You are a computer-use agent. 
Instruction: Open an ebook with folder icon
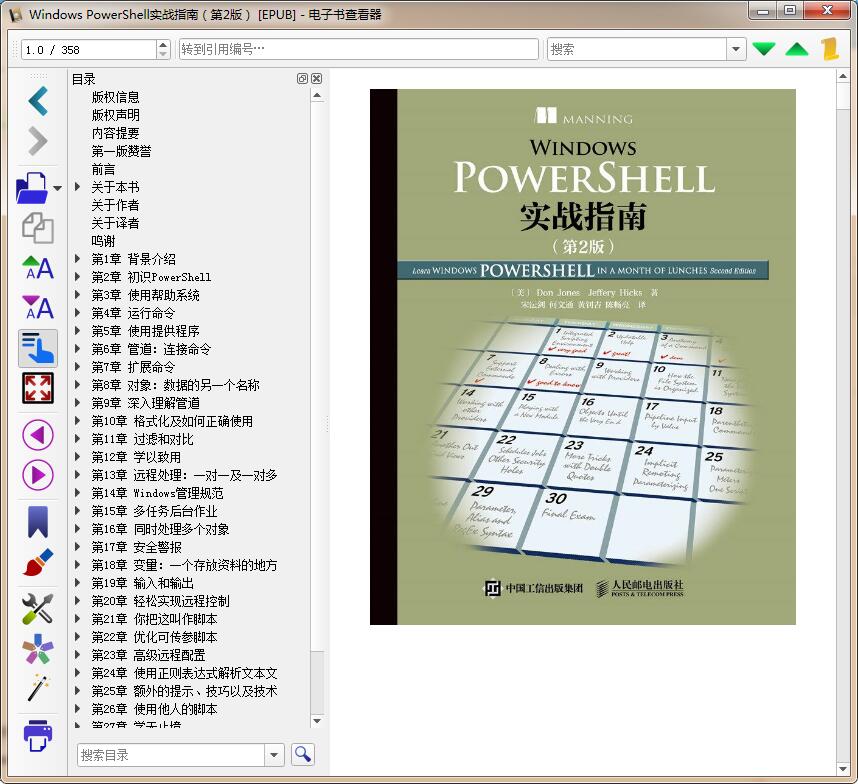(x=32, y=188)
